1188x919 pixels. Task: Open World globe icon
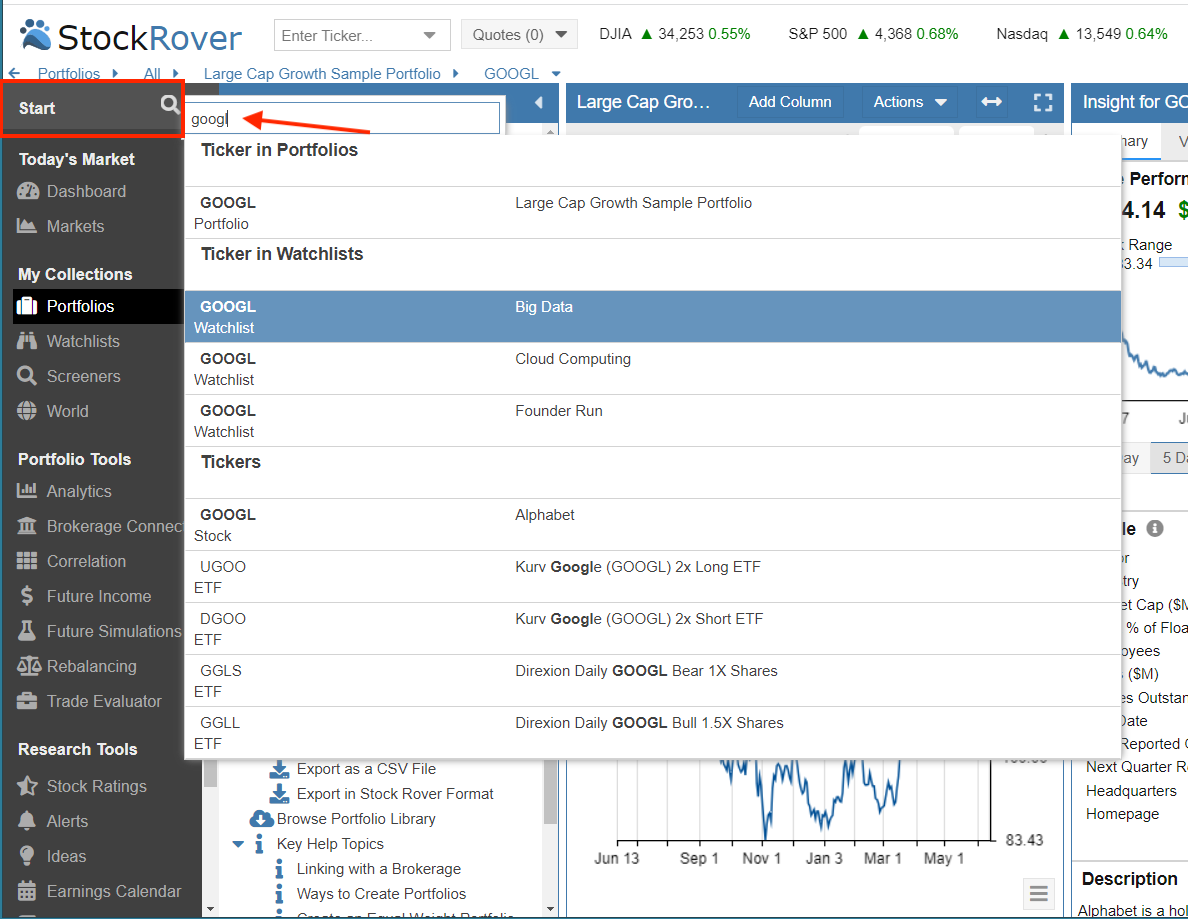[27, 411]
